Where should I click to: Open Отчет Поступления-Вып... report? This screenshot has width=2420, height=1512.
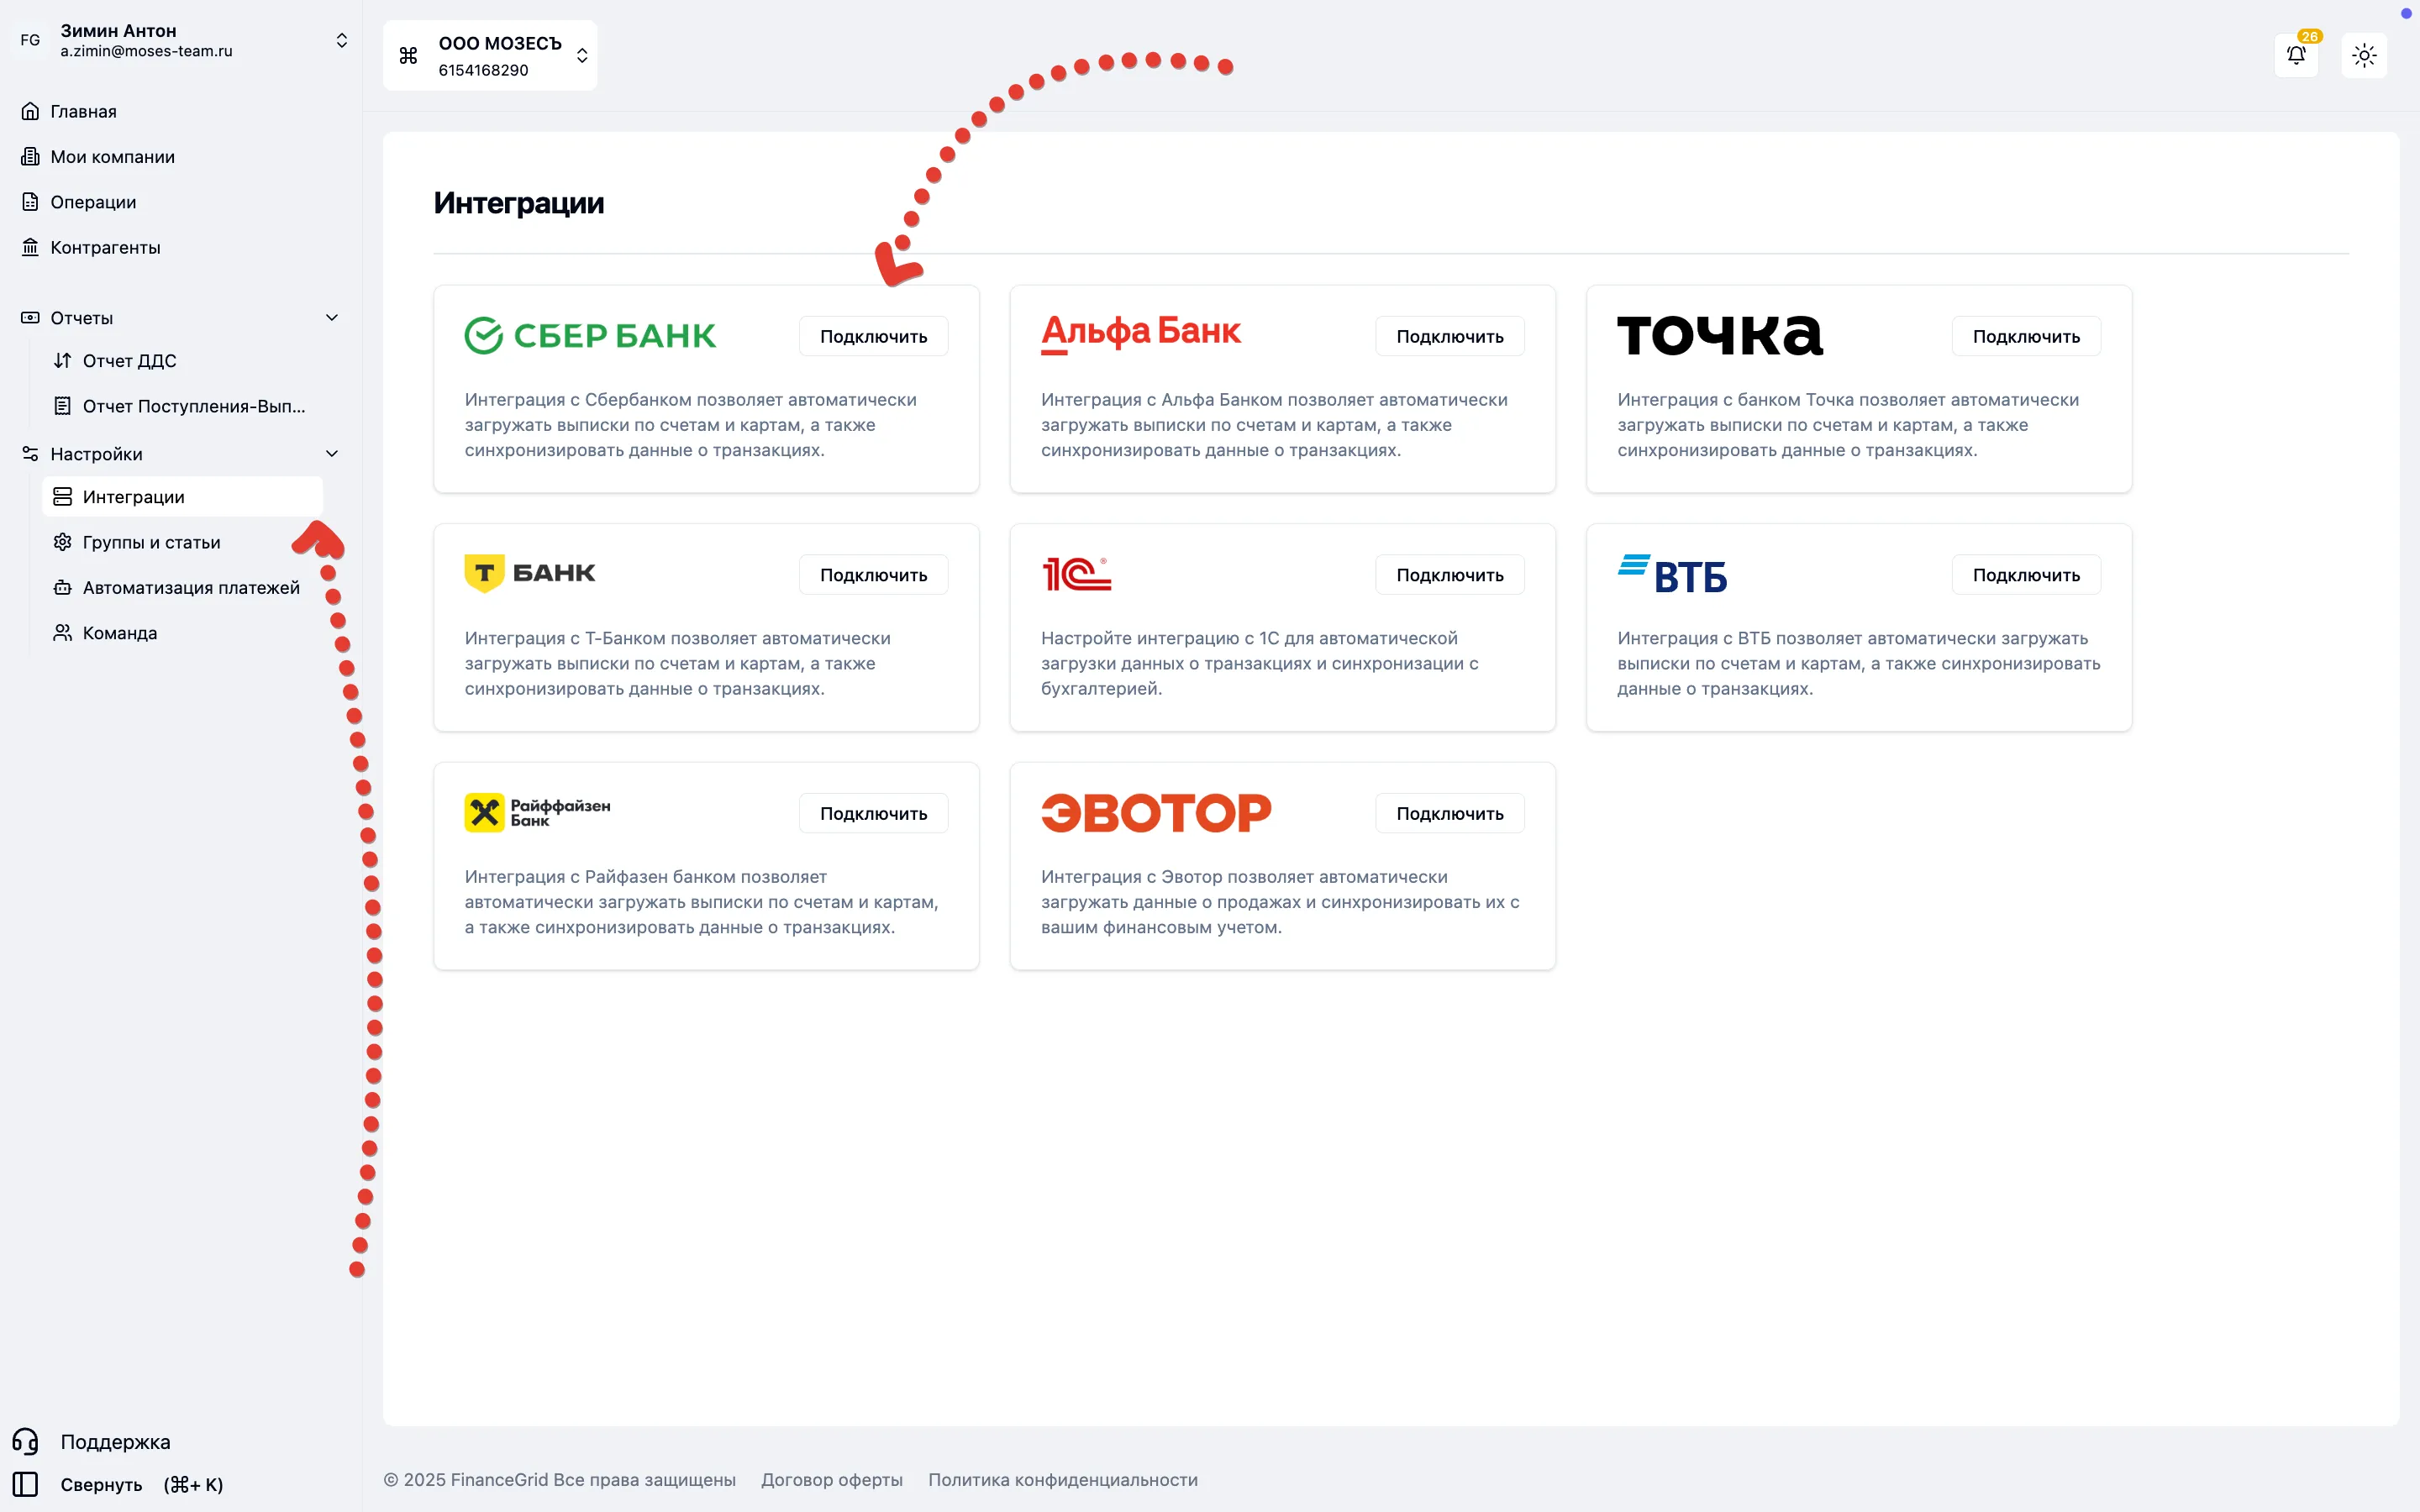coord(183,406)
